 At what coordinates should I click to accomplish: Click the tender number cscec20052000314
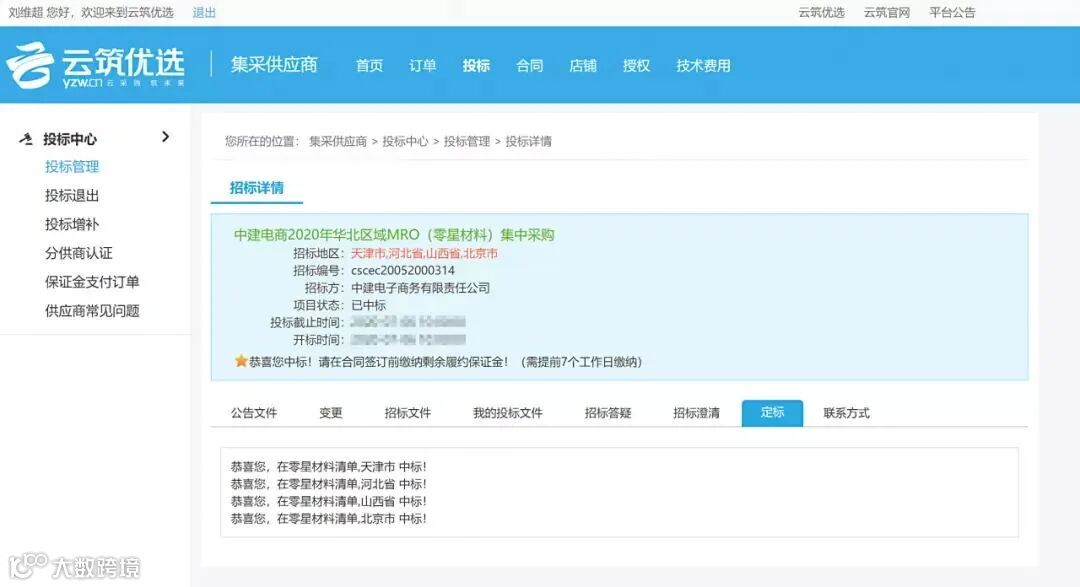point(403,270)
